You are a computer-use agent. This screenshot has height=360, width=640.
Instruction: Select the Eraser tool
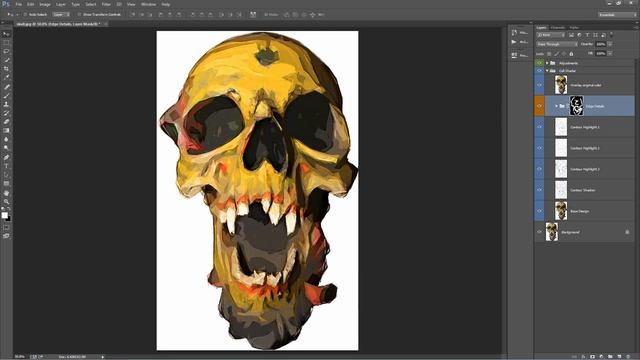tap(6, 122)
